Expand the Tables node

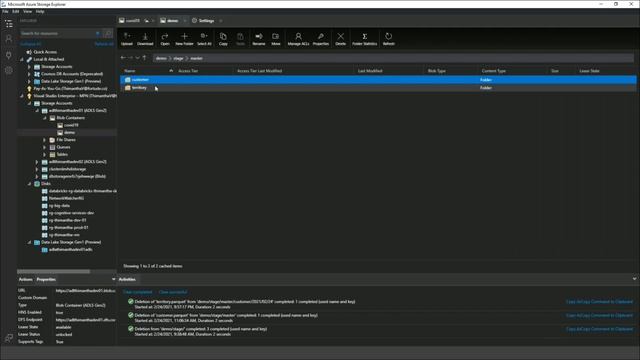click(x=45, y=155)
